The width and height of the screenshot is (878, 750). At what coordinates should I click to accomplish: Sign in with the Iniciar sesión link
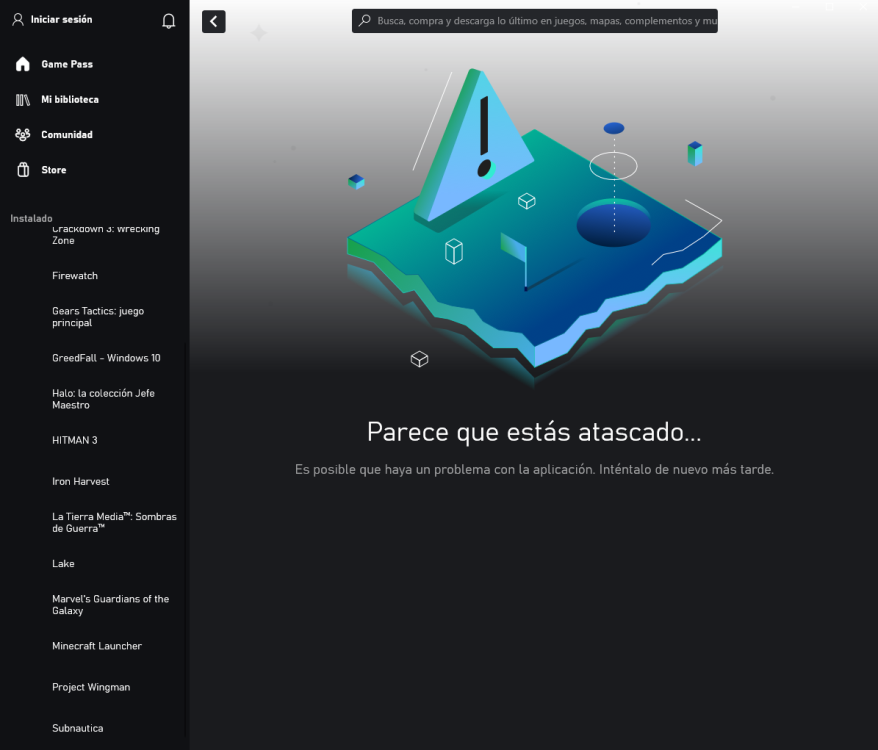62,19
